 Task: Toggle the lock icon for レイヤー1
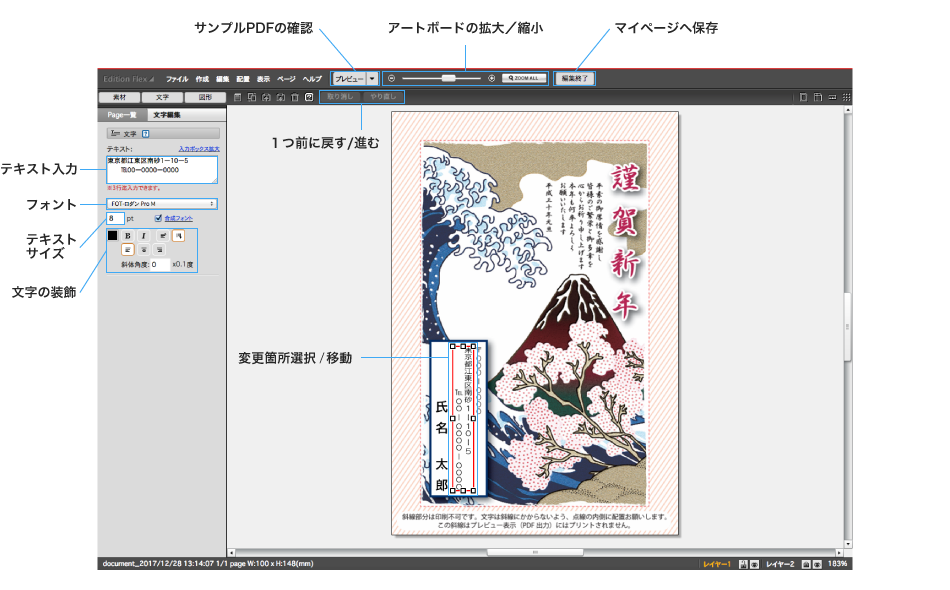(x=743, y=564)
